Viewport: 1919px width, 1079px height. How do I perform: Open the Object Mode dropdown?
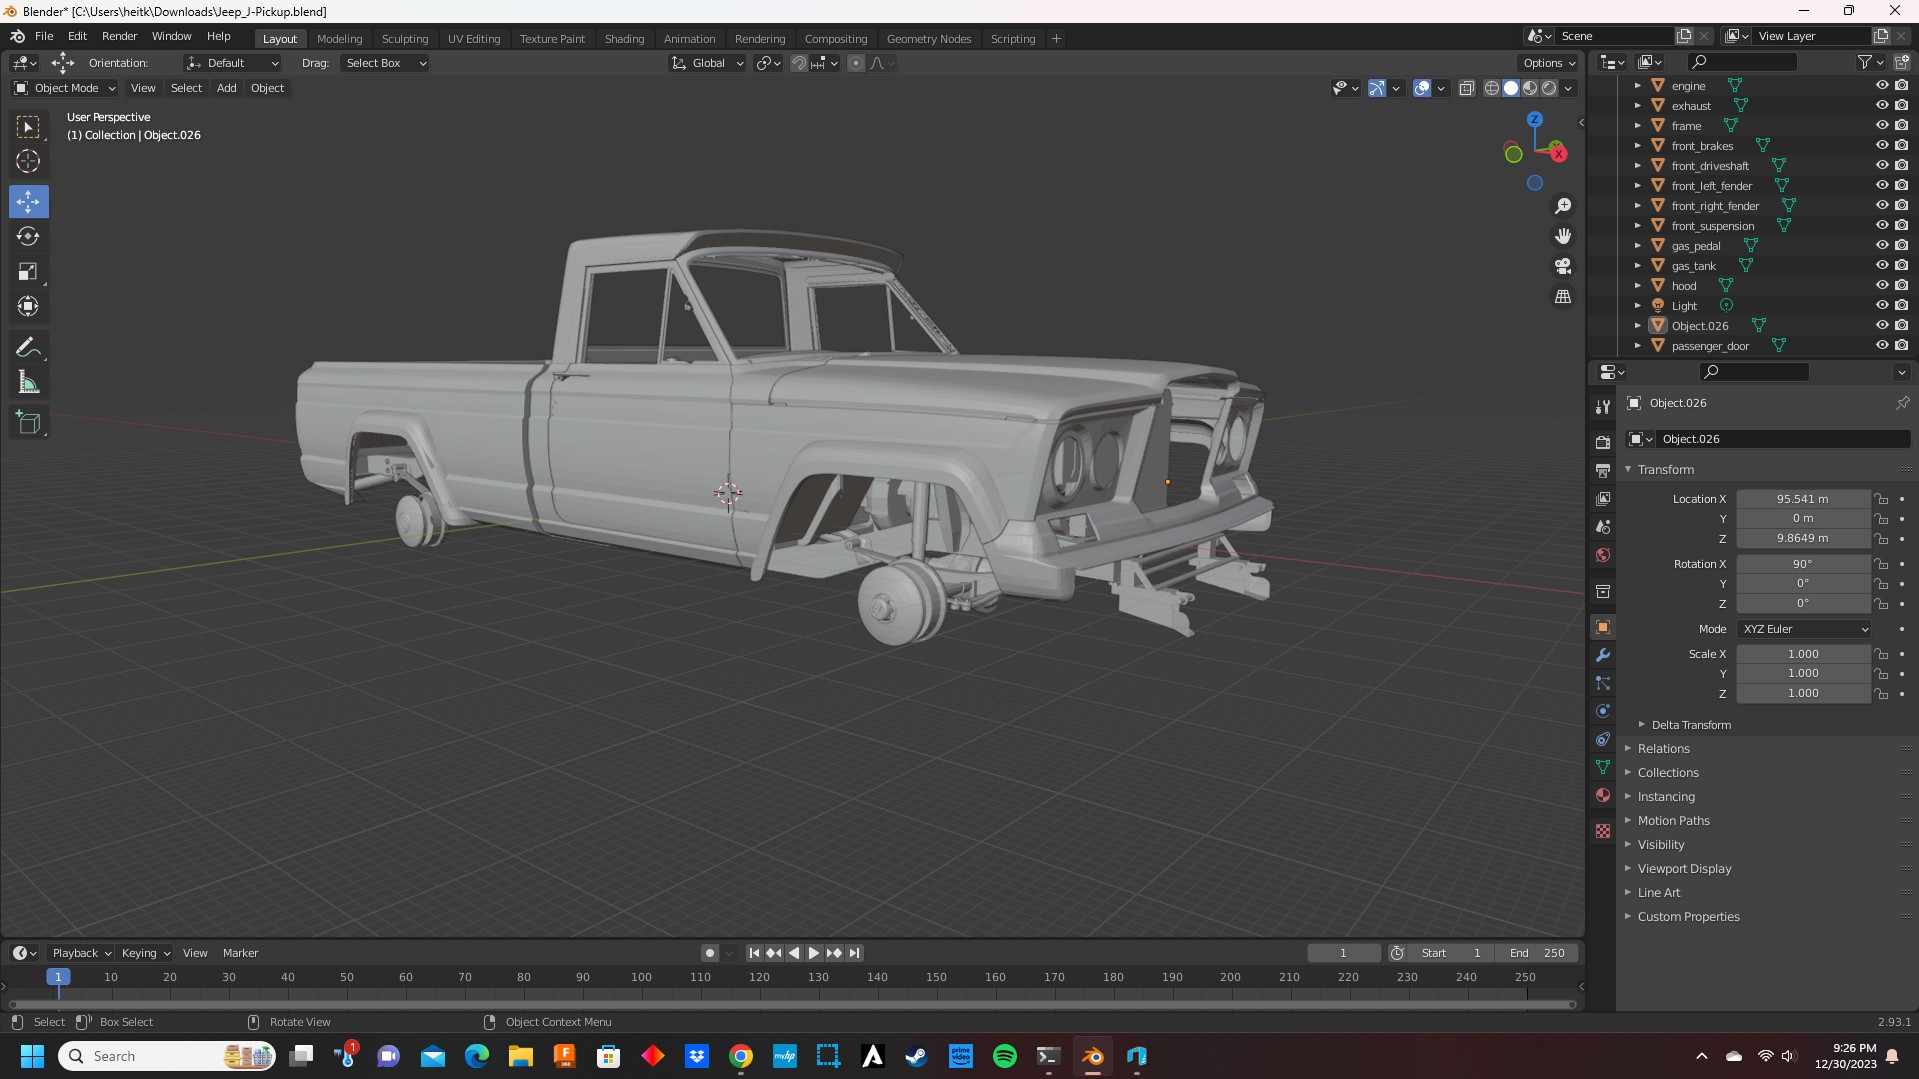pos(65,88)
